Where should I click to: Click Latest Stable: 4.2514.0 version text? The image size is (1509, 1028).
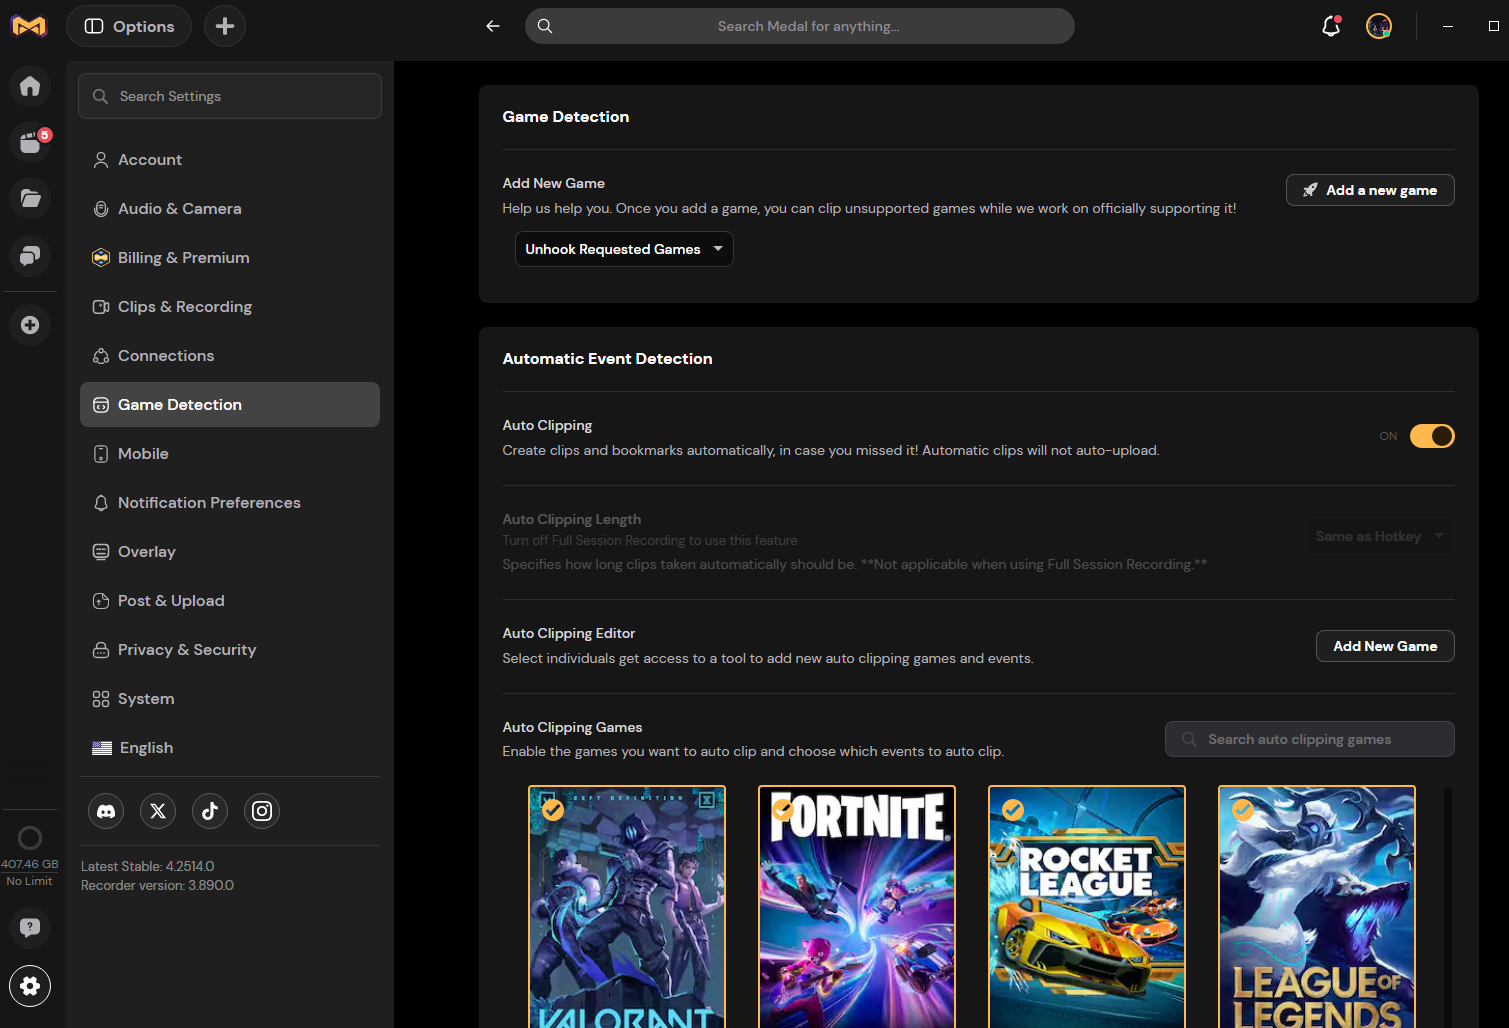pos(148,866)
